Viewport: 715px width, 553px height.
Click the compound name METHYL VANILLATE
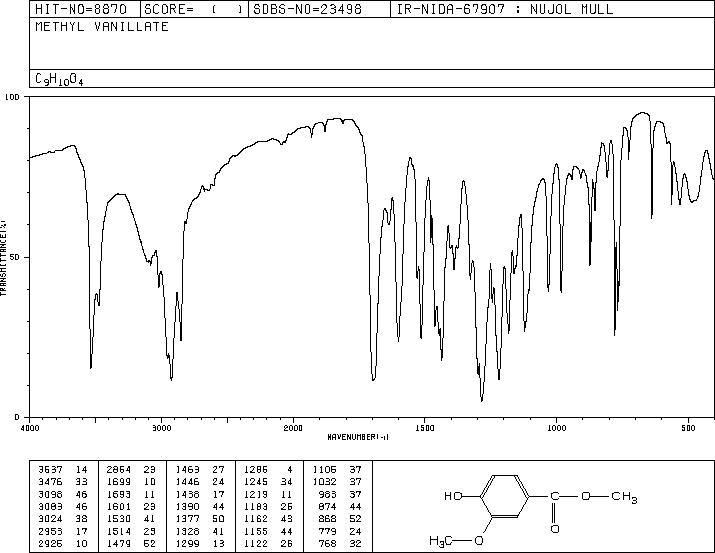click(x=102, y=26)
